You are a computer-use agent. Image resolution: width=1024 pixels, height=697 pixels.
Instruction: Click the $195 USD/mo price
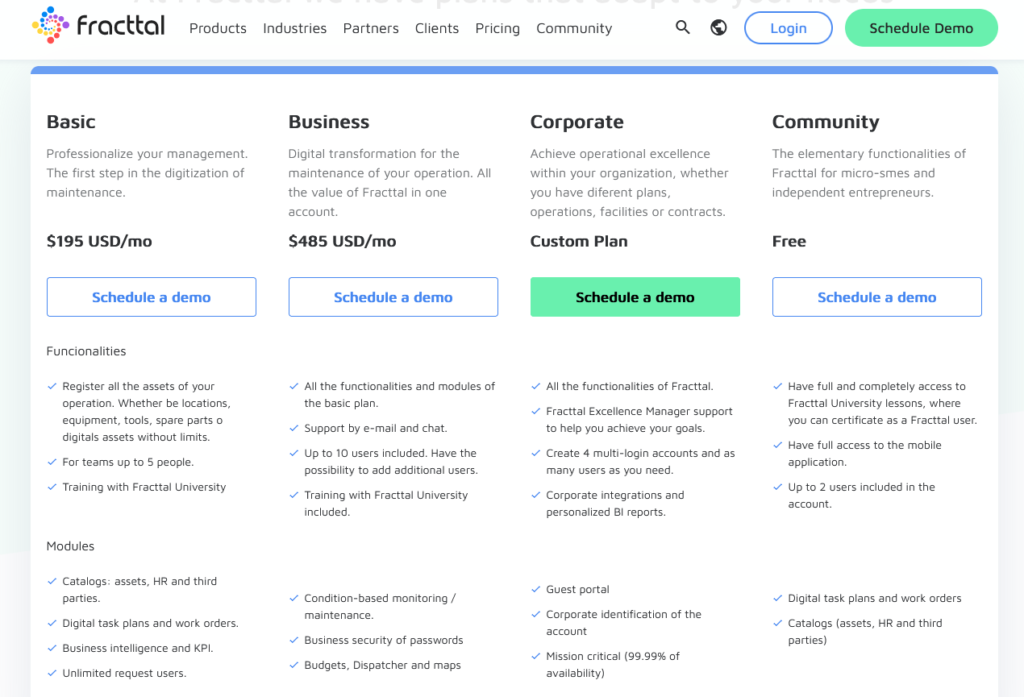(99, 241)
